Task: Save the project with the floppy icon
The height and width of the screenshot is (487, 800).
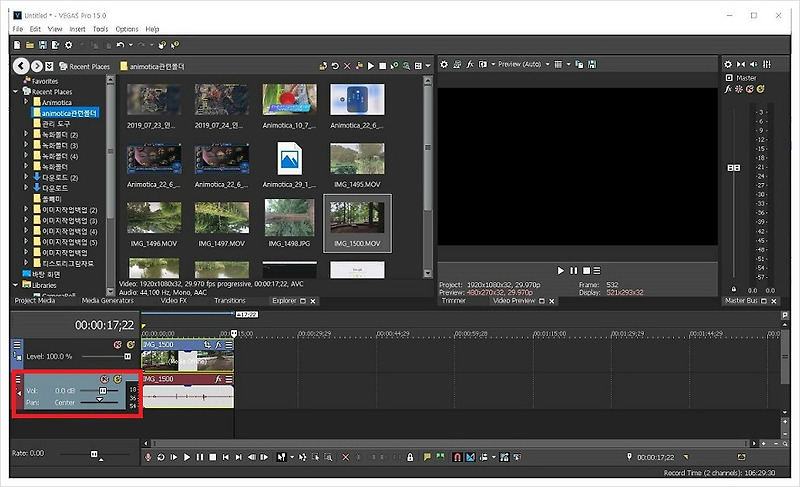Action: coord(42,45)
